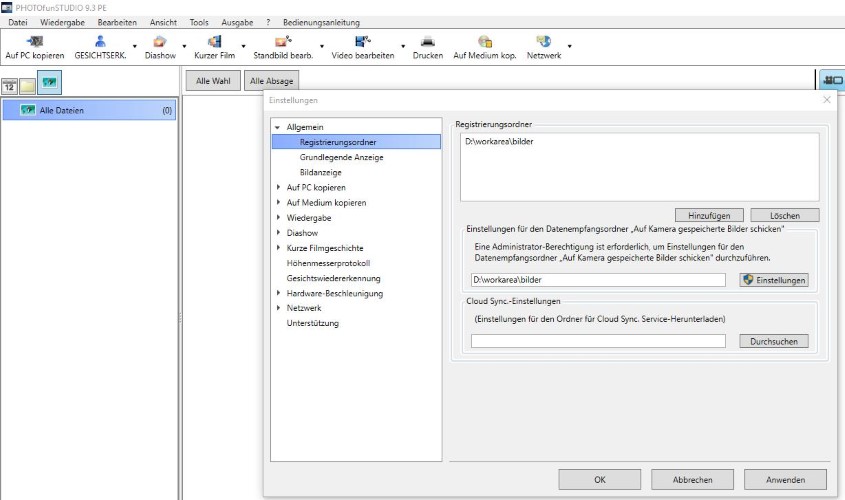Open the Netzwerk toolbar icon
Viewport: 845px width, 500px height.
tap(544, 41)
